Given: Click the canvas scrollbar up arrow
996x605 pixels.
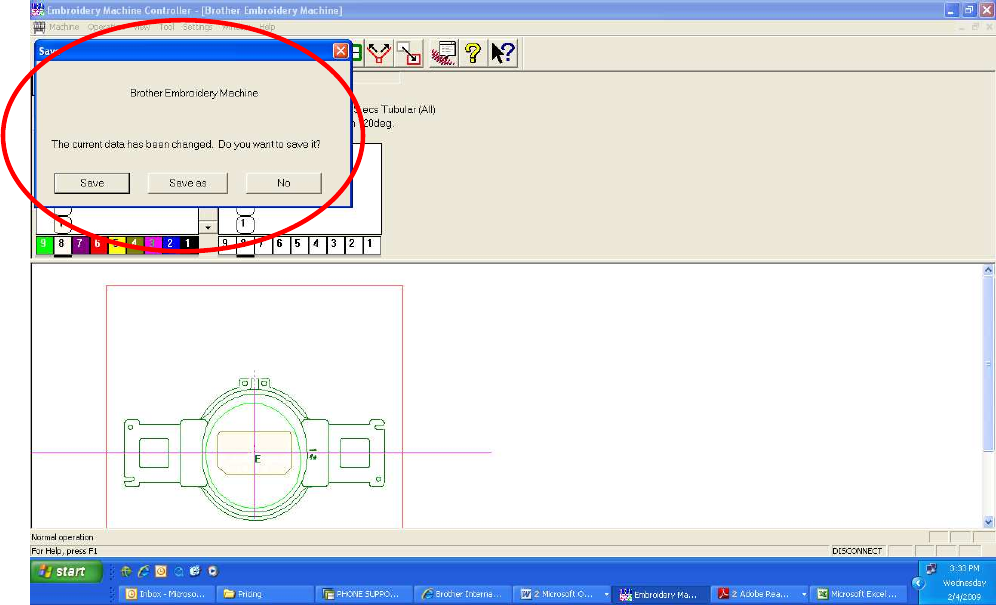Looking at the screenshot, I should point(988,269).
